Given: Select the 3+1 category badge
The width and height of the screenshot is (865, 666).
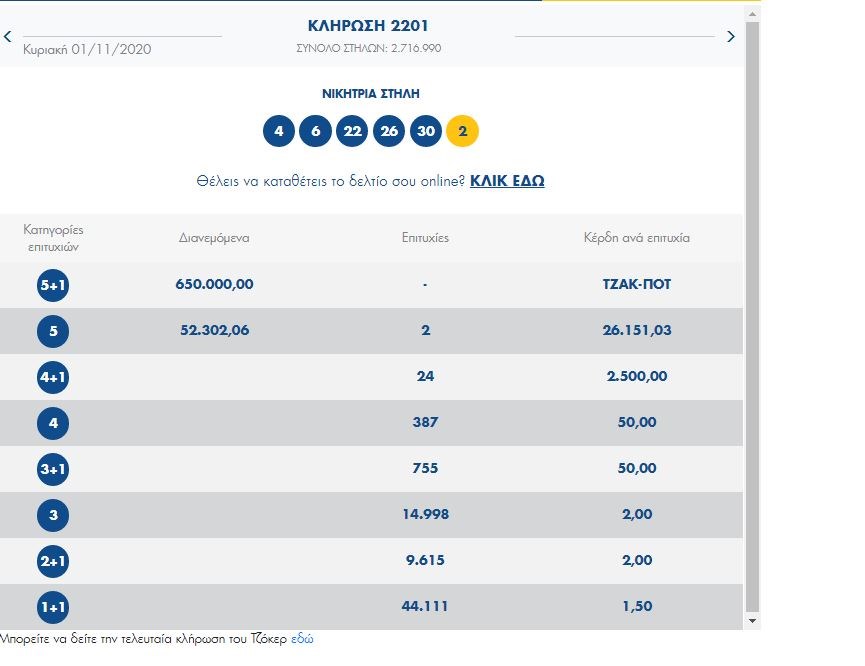Looking at the screenshot, I should pos(53,470).
